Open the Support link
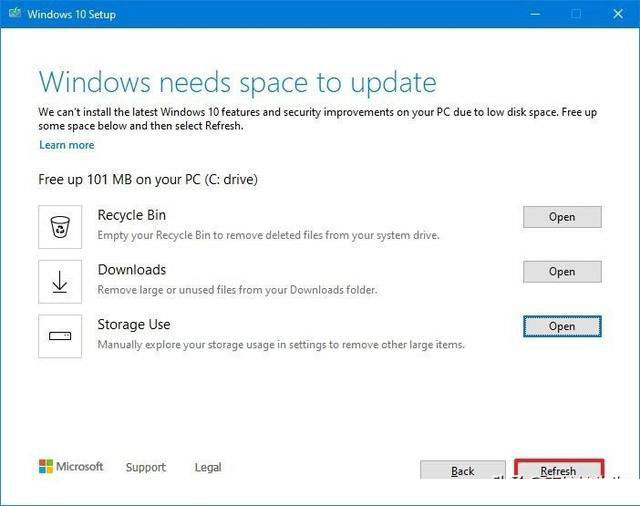The height and width of the screenshot is (506, 640). [x=146, y=467]
